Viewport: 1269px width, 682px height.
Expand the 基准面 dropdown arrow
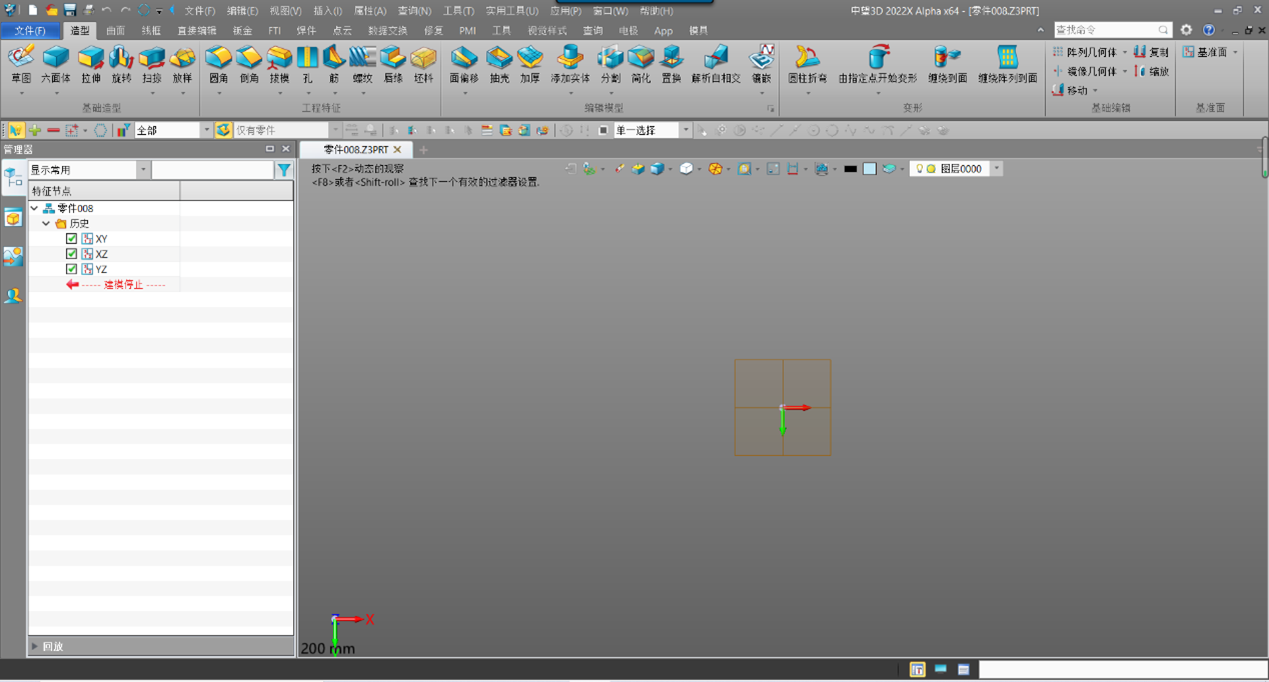(x=1235, y=52)
